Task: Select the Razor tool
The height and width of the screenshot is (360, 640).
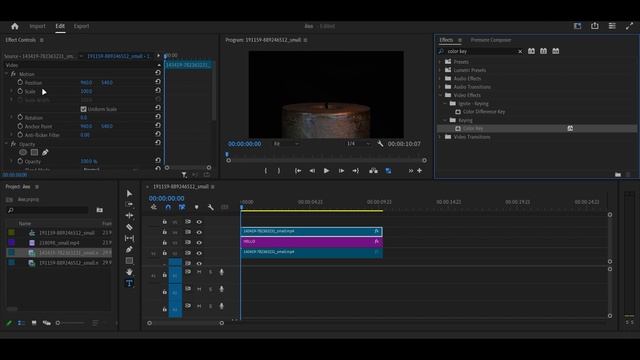Action: 129,227
